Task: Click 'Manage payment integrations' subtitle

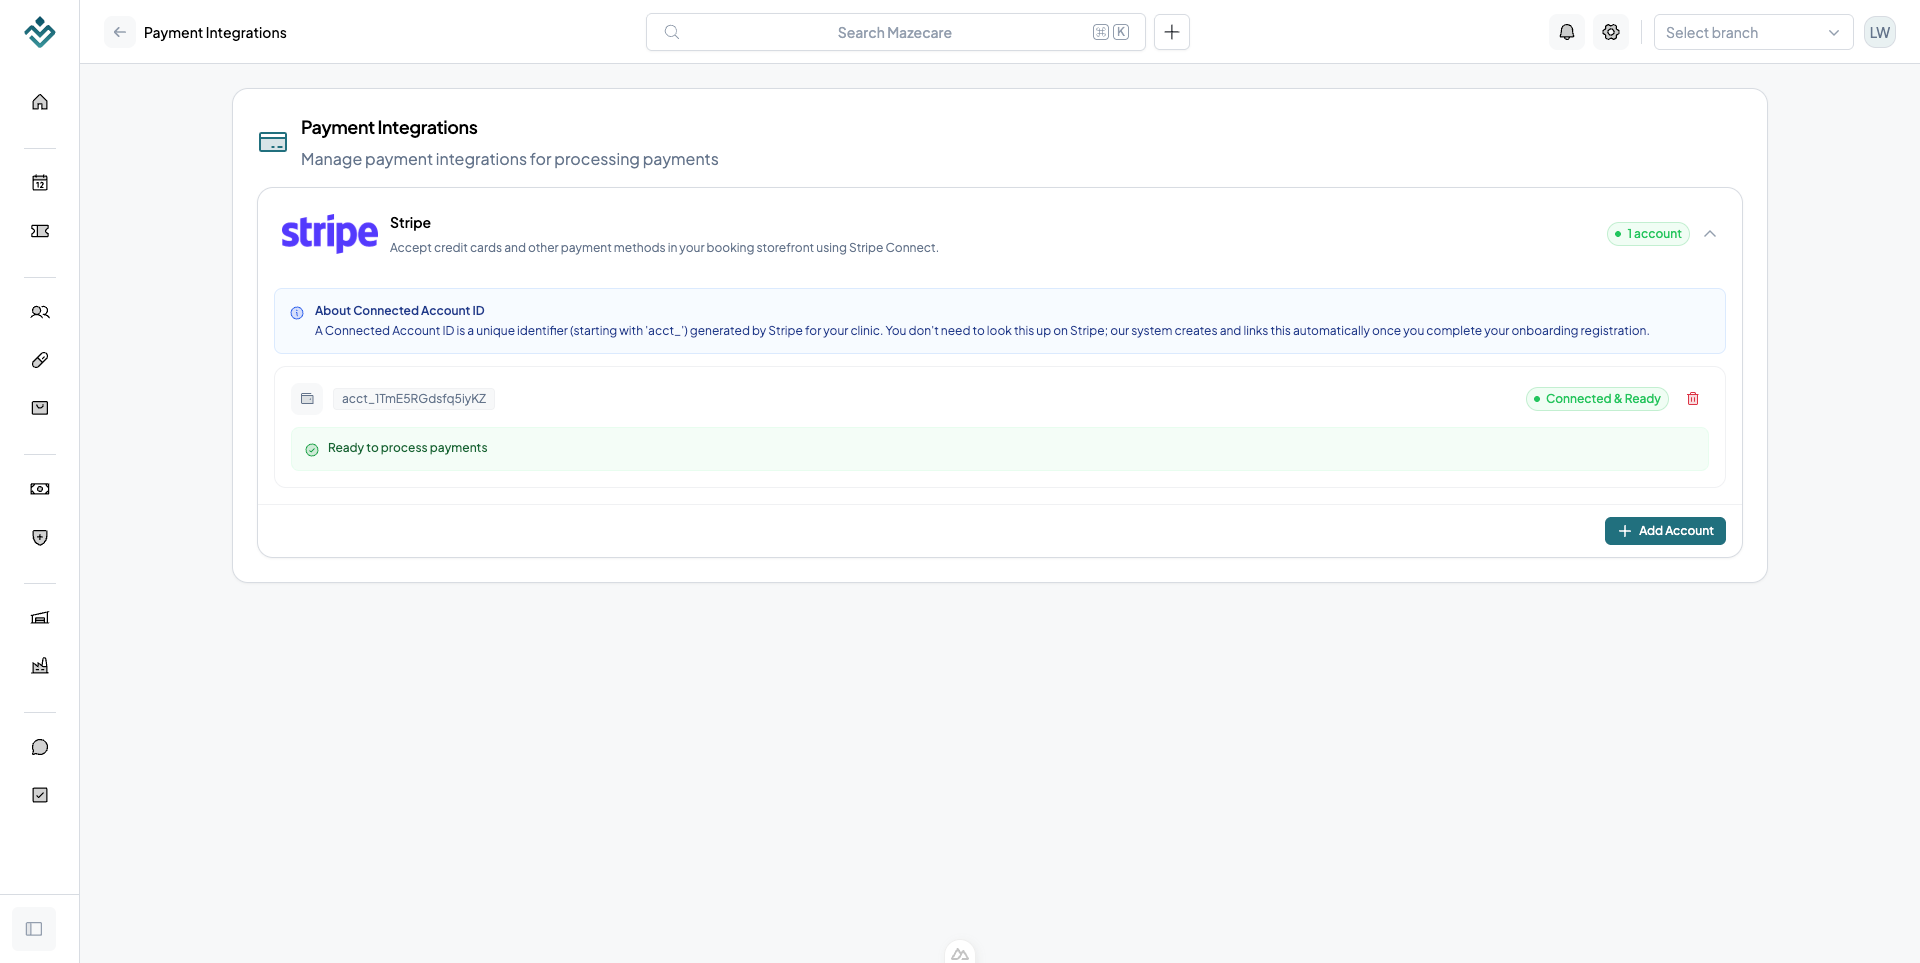Action: (510, 159)
